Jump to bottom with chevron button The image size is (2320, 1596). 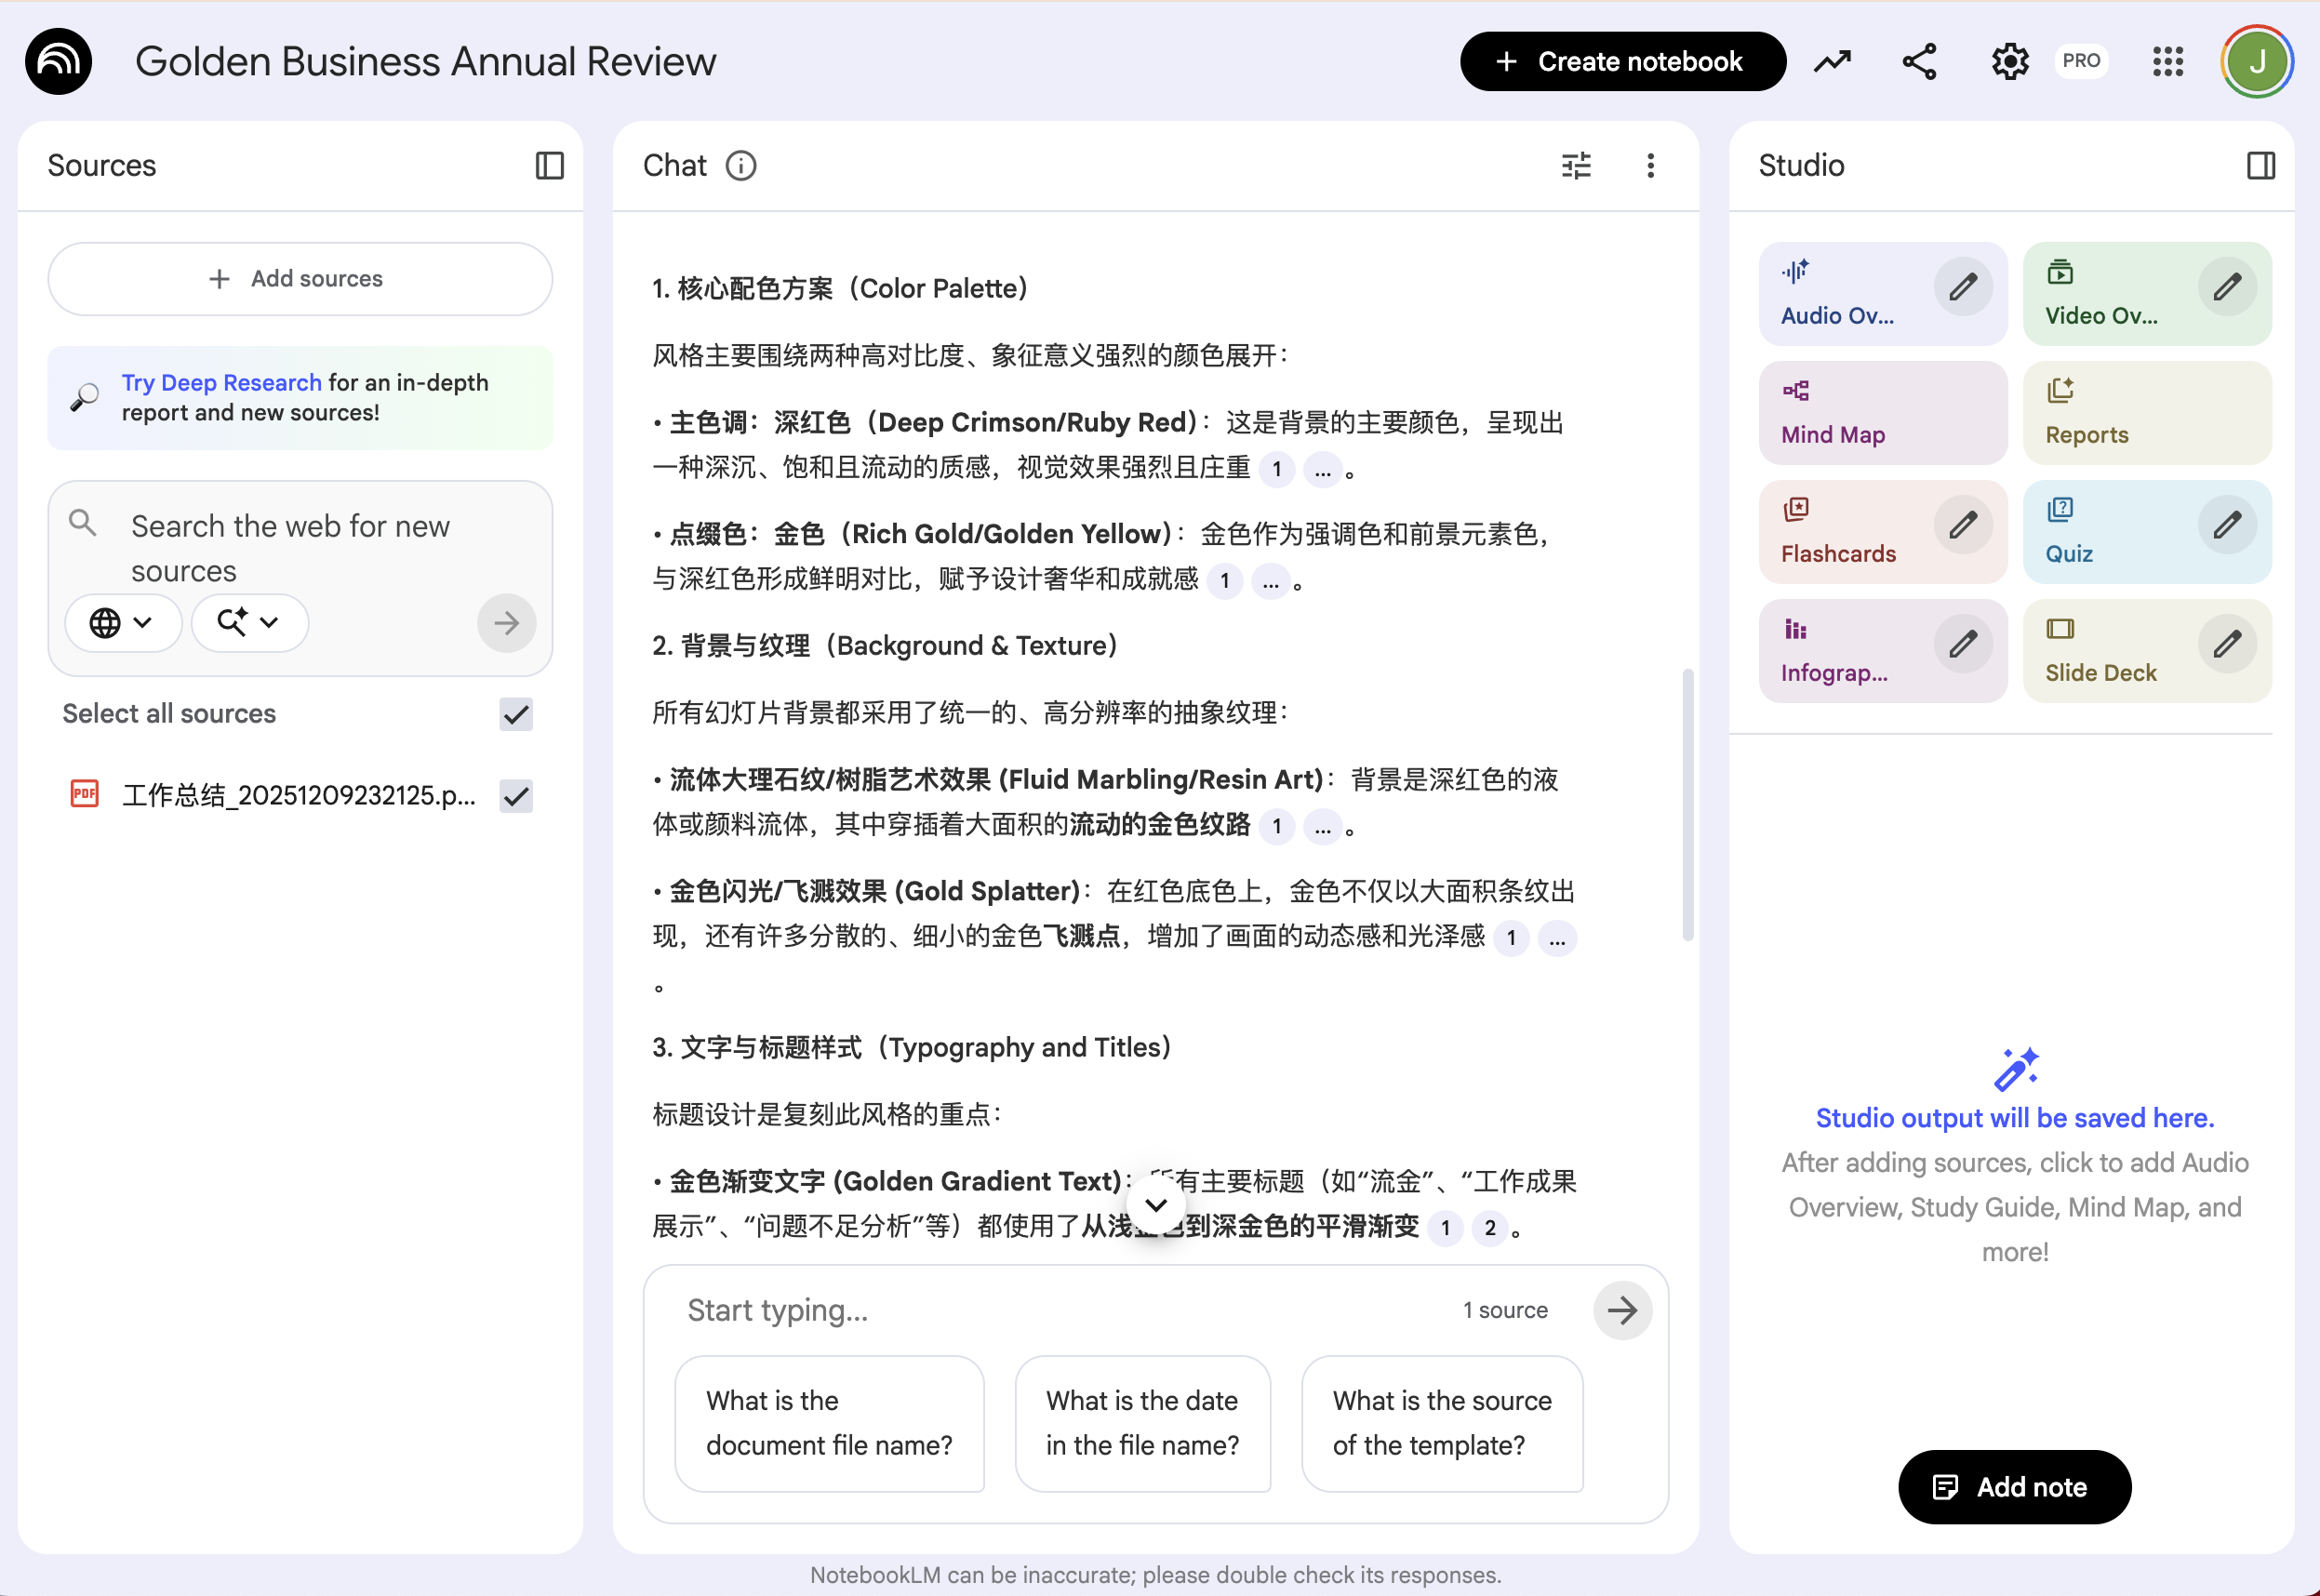[1156, 1205]
